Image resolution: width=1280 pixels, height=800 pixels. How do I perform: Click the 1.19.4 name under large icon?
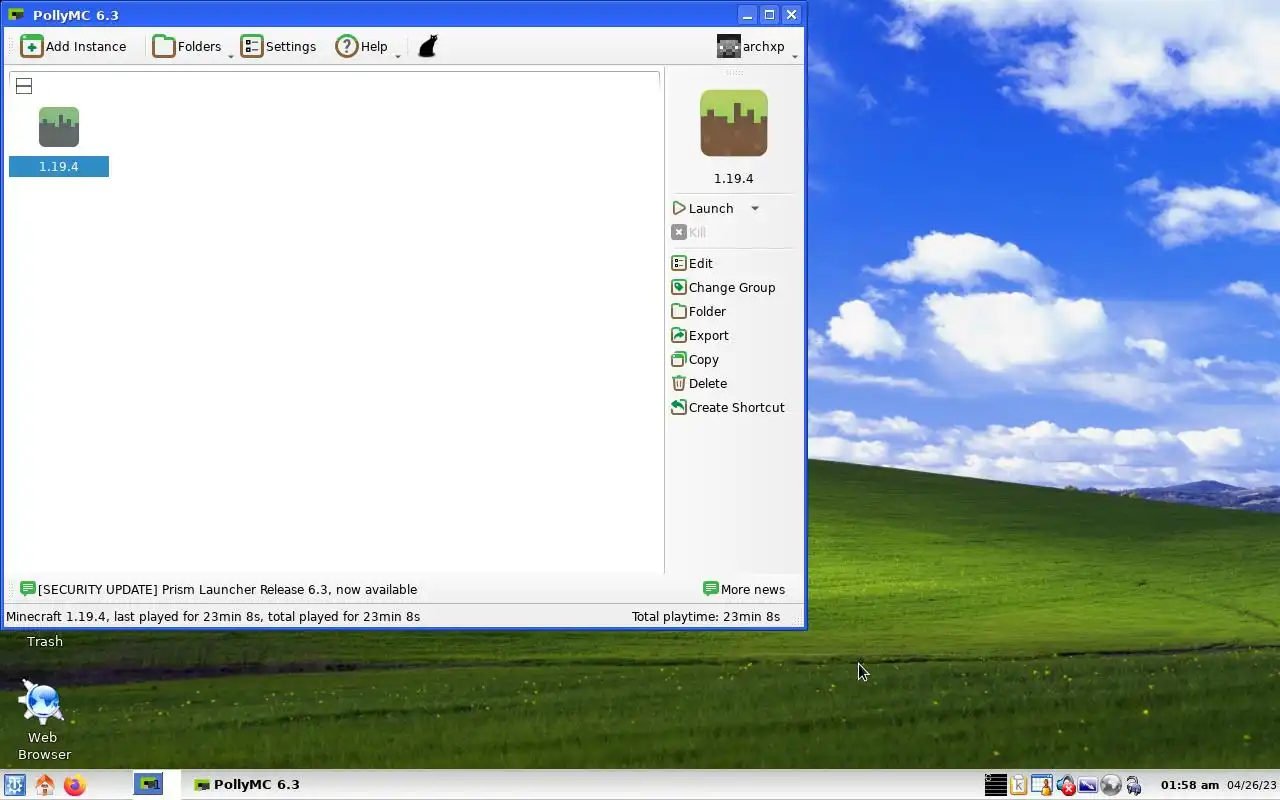(x=734, y=178)
